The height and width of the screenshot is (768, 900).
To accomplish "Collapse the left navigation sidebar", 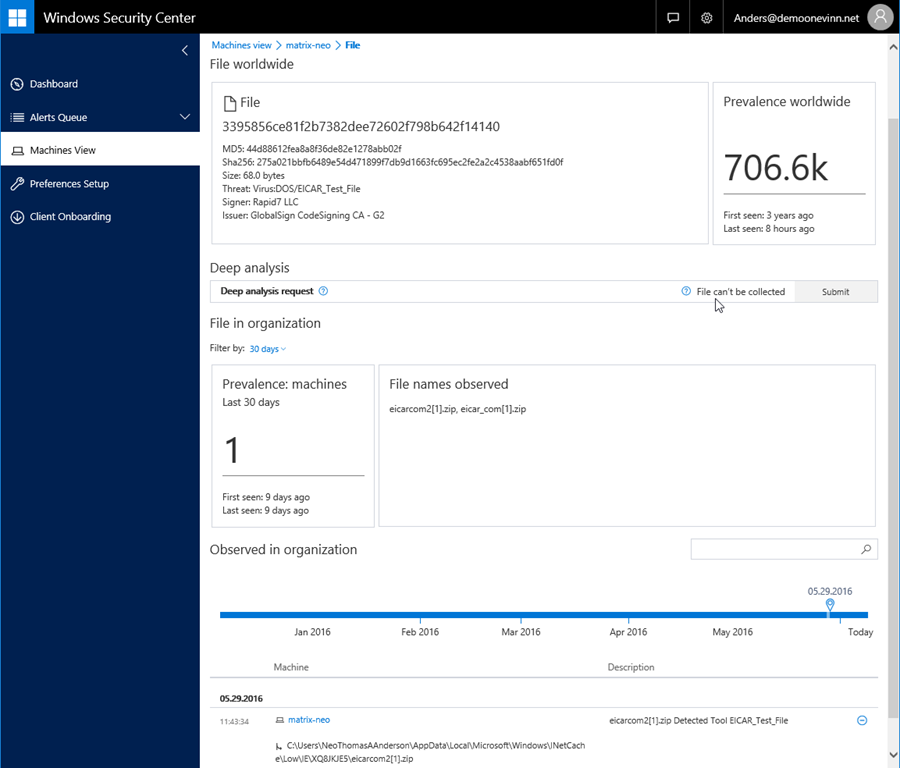I will click(x=185, y=50).
